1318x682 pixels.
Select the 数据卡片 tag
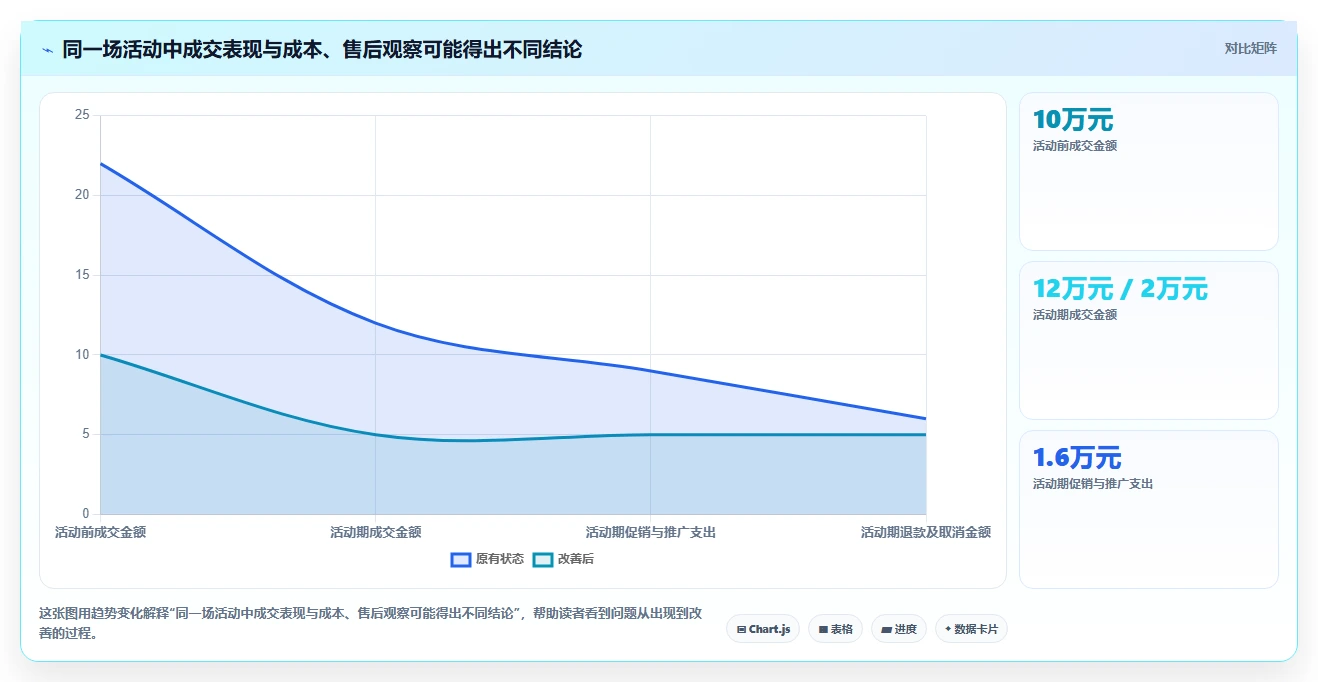coord(971,629)
